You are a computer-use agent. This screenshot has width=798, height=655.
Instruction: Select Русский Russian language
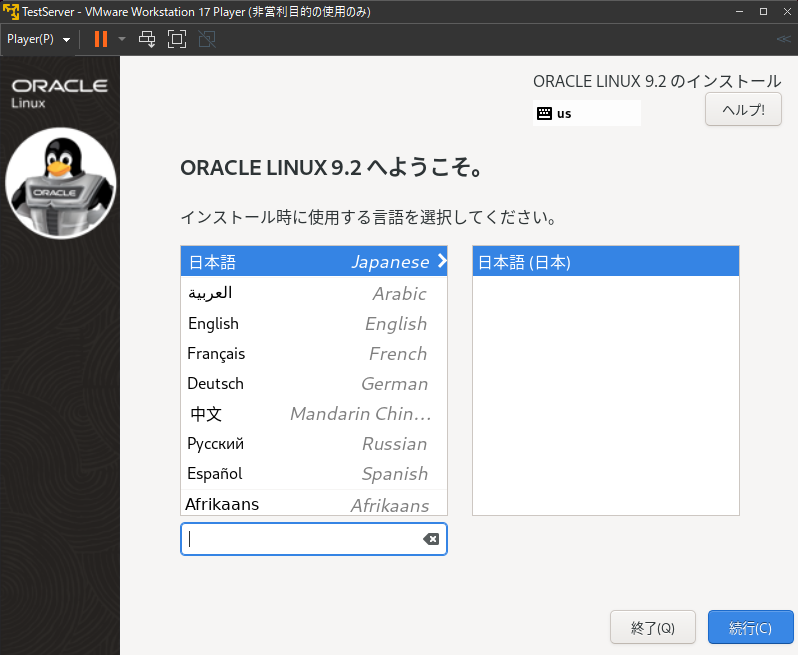[314, 444]
